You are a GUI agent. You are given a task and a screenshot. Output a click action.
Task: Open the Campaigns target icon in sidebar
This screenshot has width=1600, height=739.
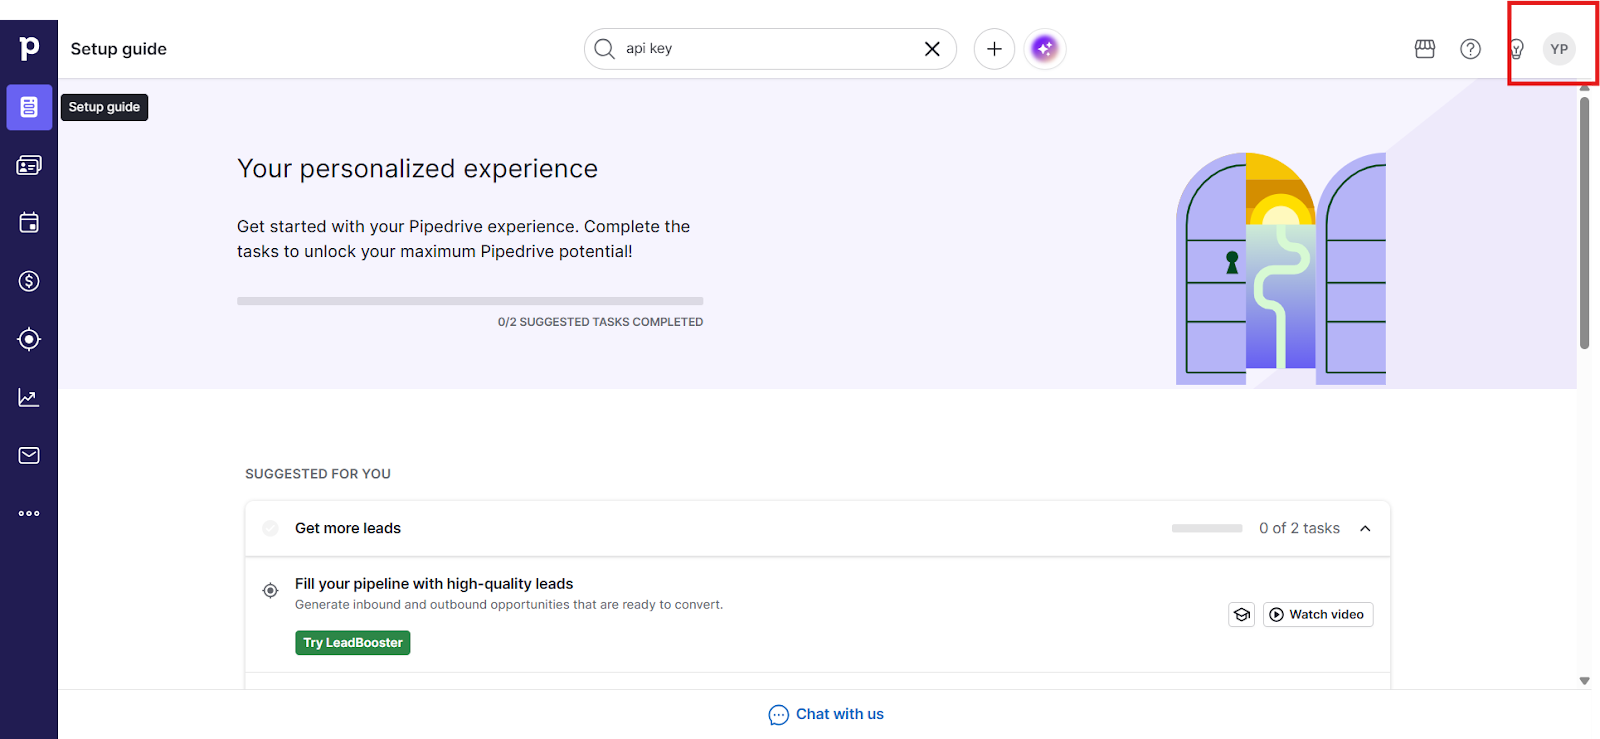pos(29,340)
